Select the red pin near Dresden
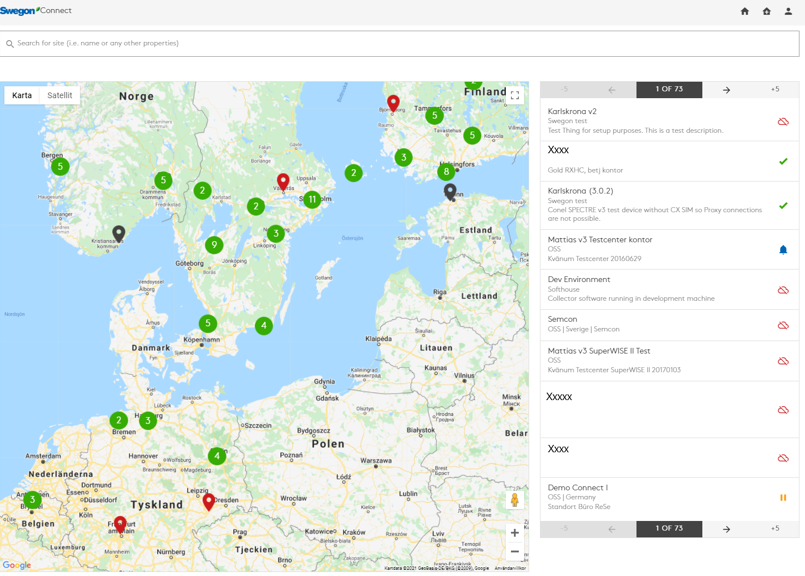805x576 pixels. point(208,502)
